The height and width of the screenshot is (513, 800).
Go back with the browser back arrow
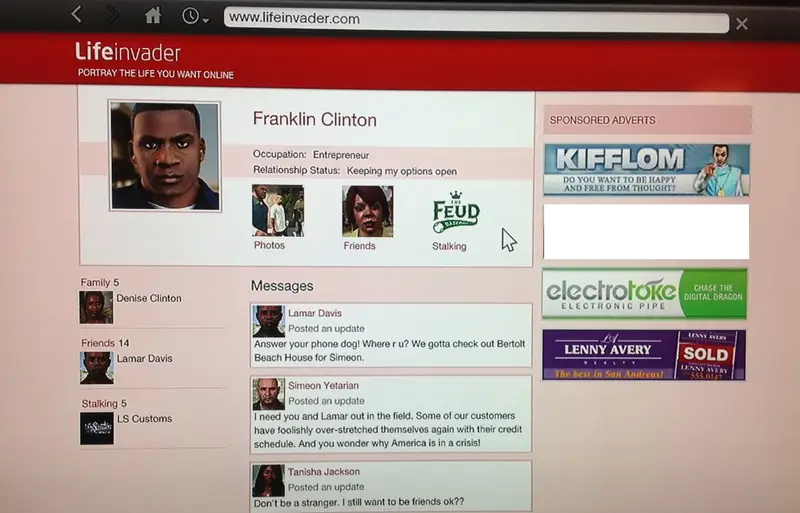pyautogui.click(x=77, y=14)
